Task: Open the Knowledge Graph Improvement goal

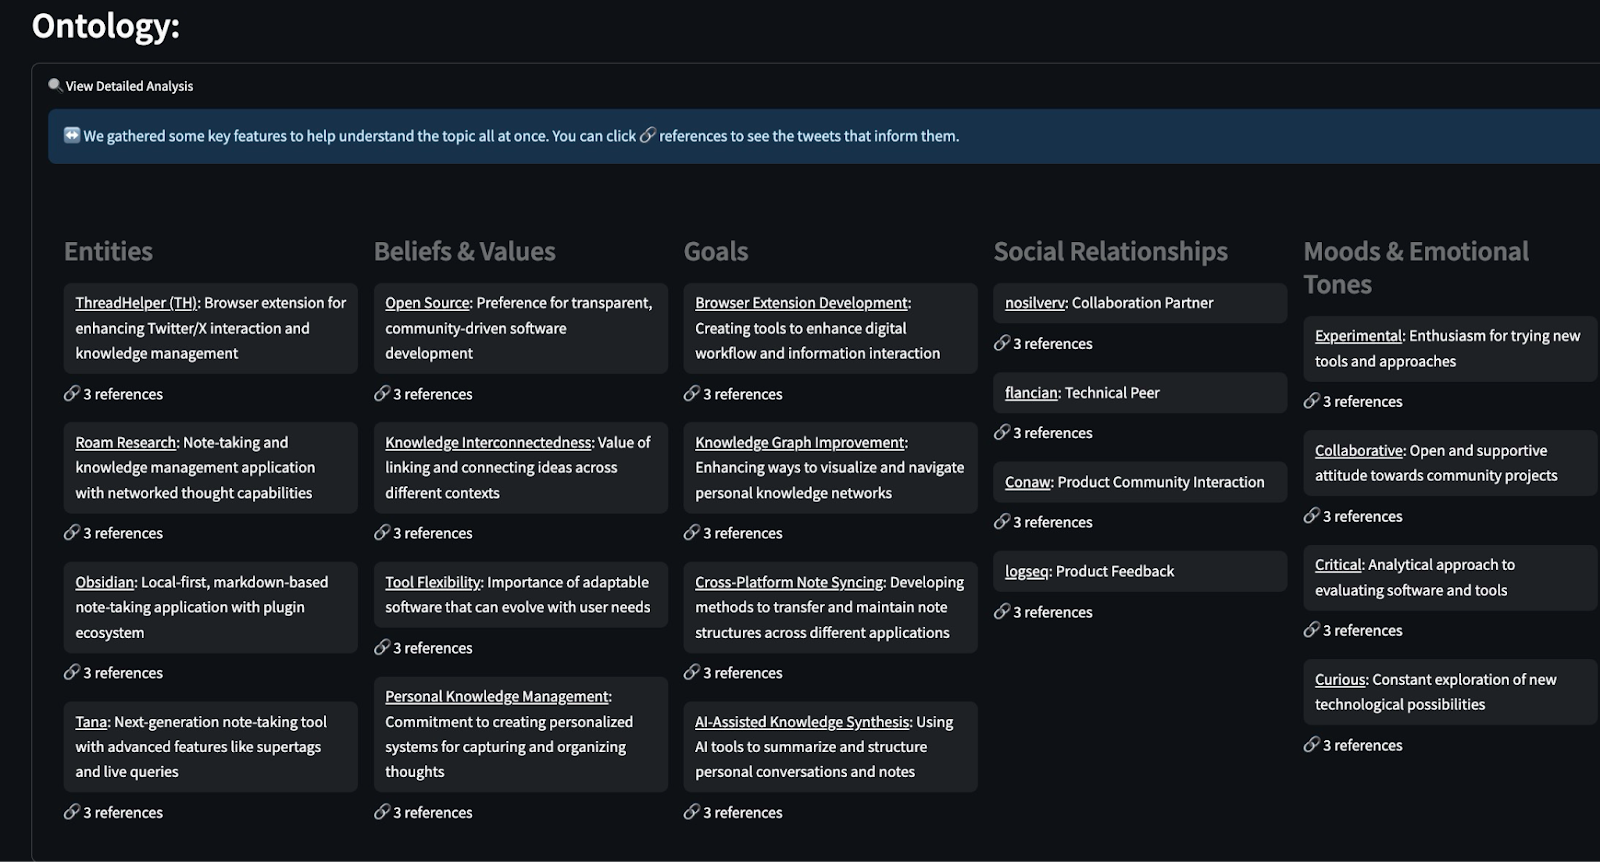Action: [799, 443]
